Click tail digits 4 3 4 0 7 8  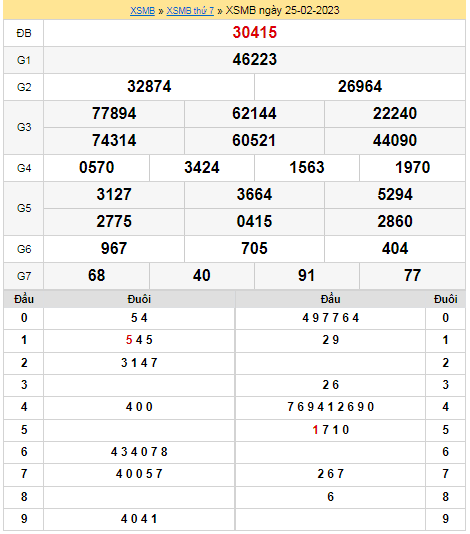coord(139,452)
